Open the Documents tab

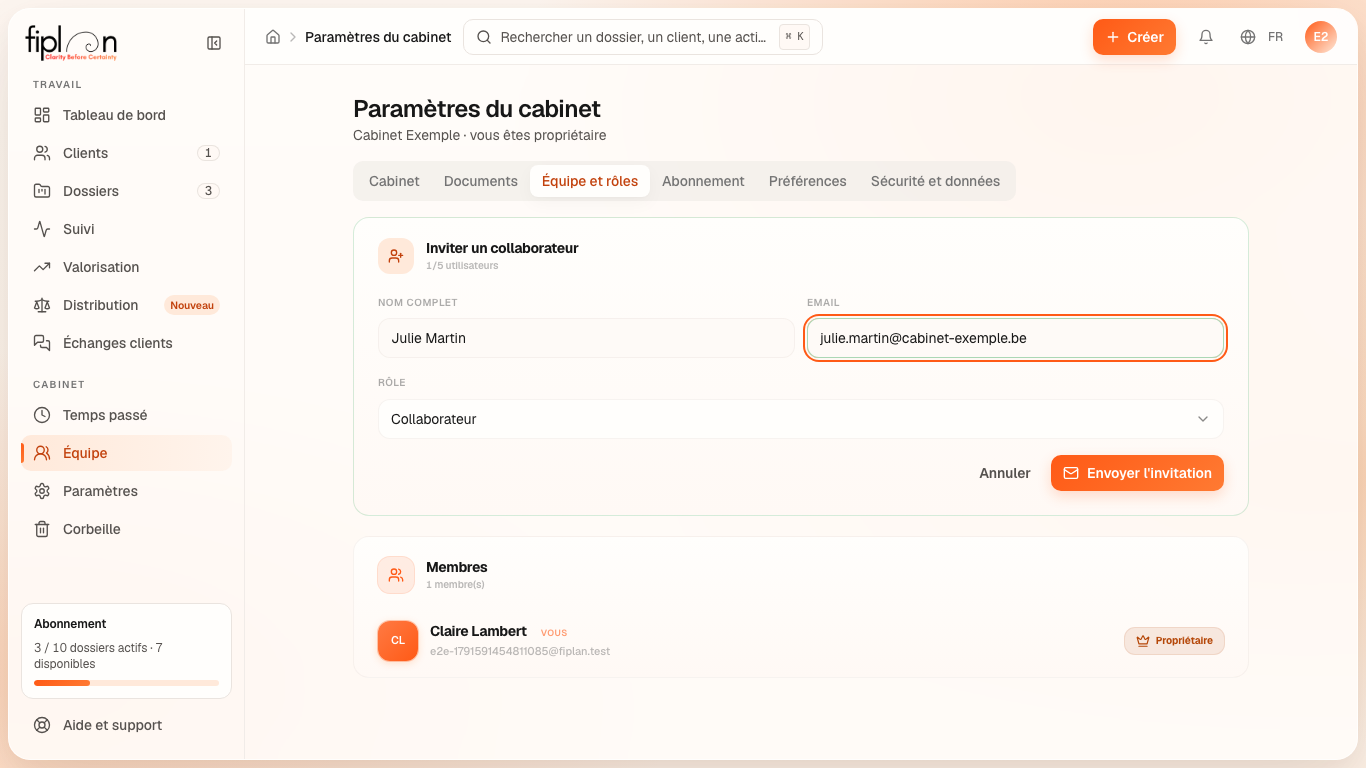point(481,181)
